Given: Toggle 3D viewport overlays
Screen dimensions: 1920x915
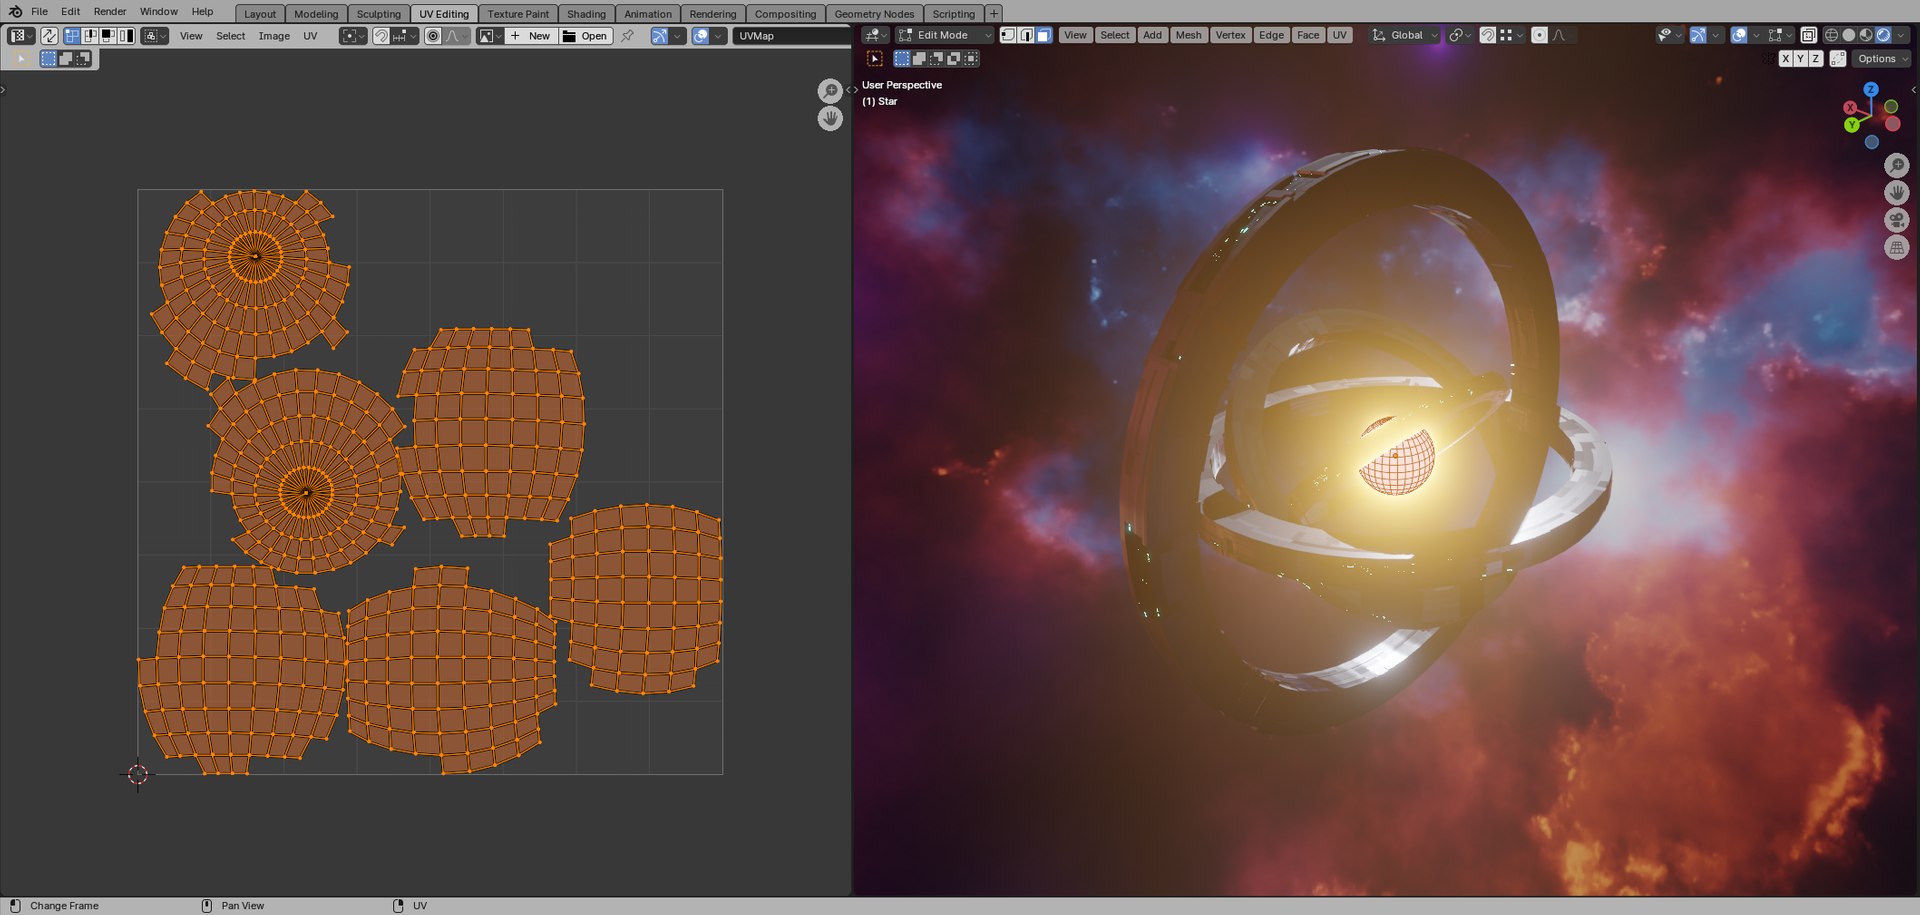Looking at the screenshot, I should 1740,35.
